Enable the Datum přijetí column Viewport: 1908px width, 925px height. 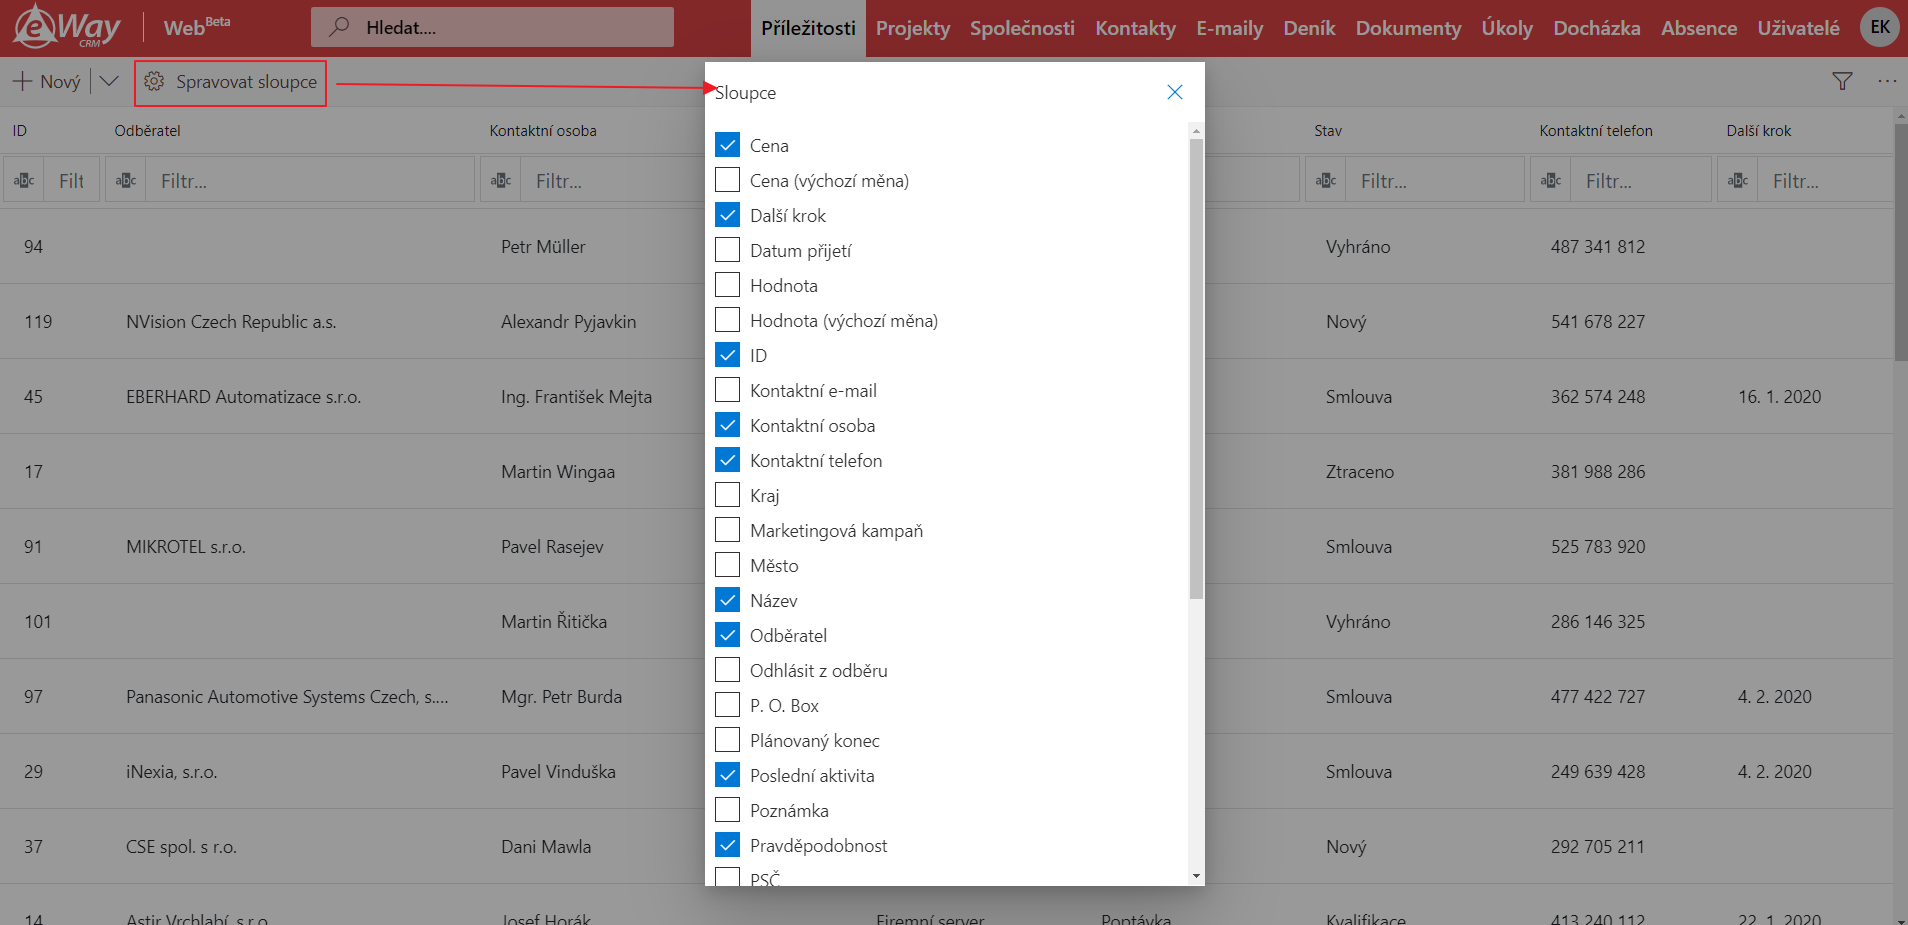pyautogui.click(x=728, y=250)
